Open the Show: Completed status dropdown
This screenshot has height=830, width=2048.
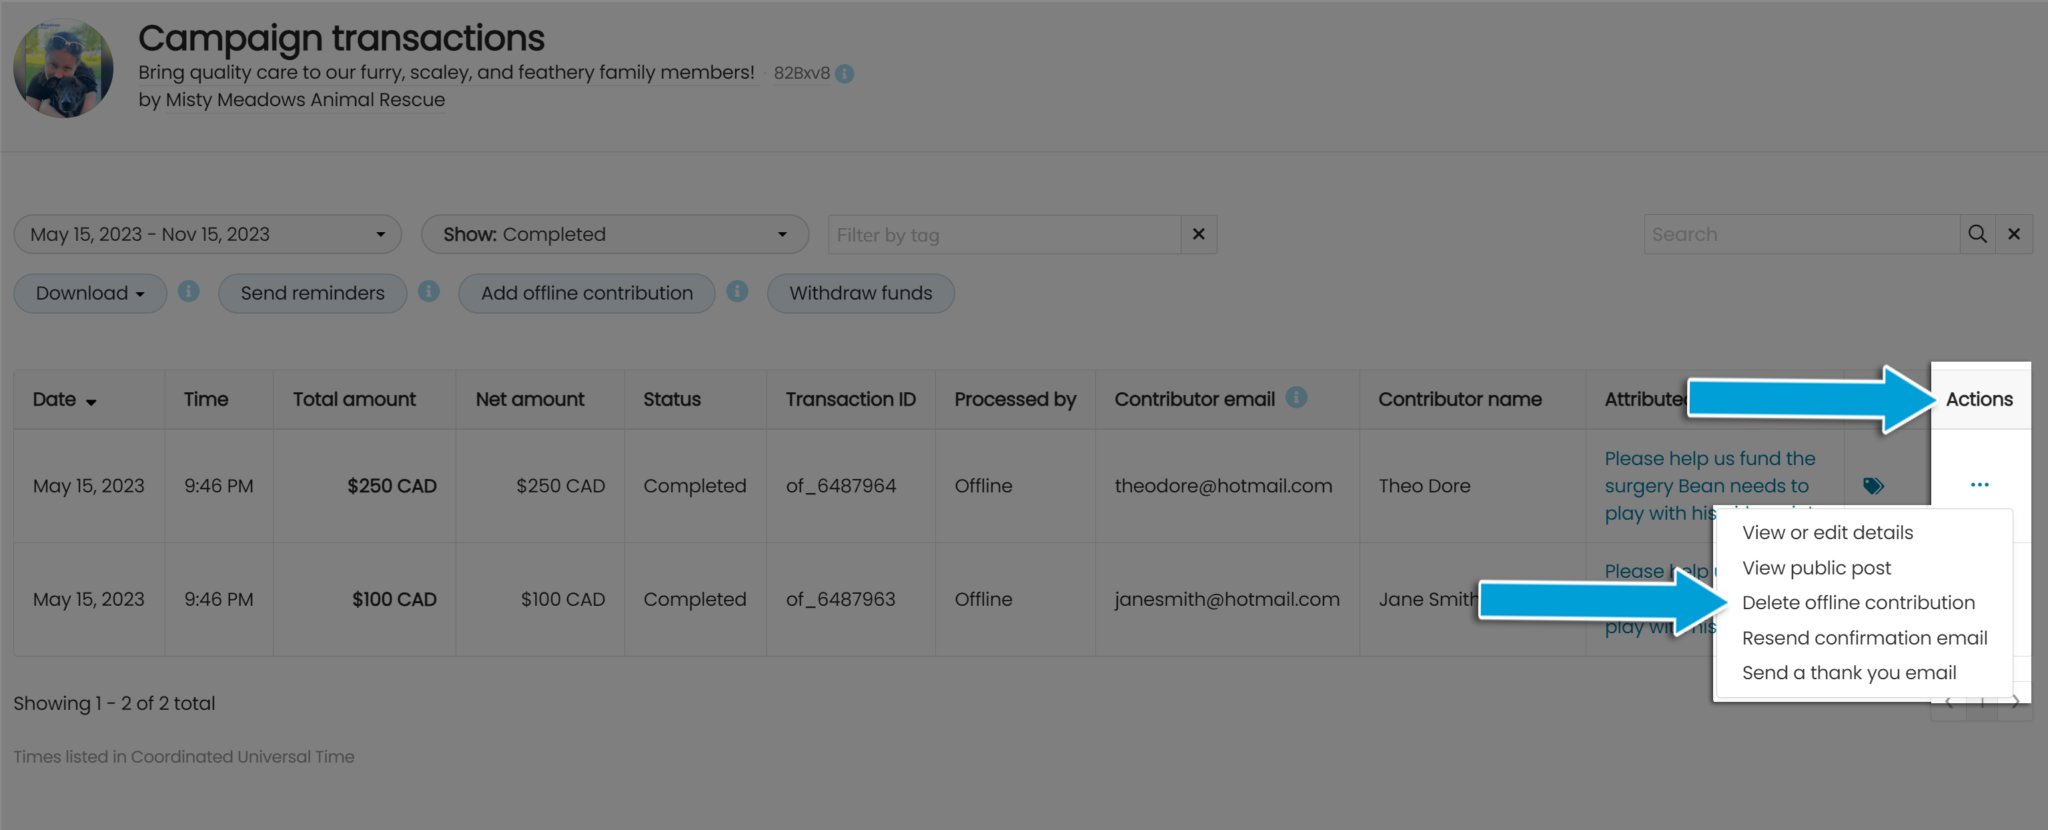(614, 233)
